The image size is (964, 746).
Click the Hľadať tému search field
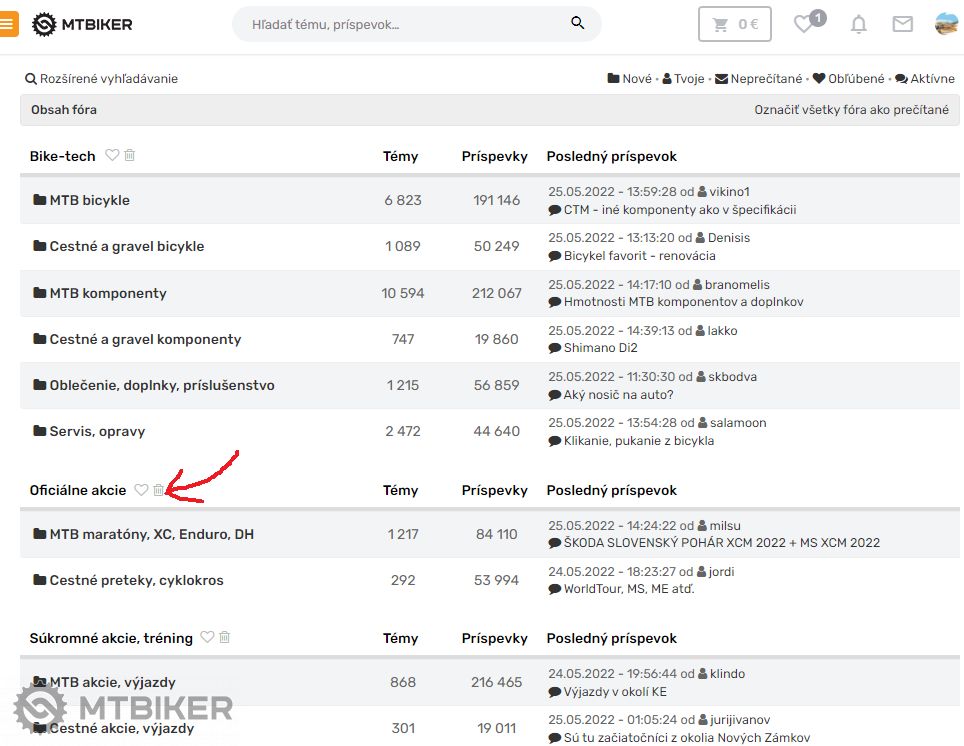click(x=405, y=23)
